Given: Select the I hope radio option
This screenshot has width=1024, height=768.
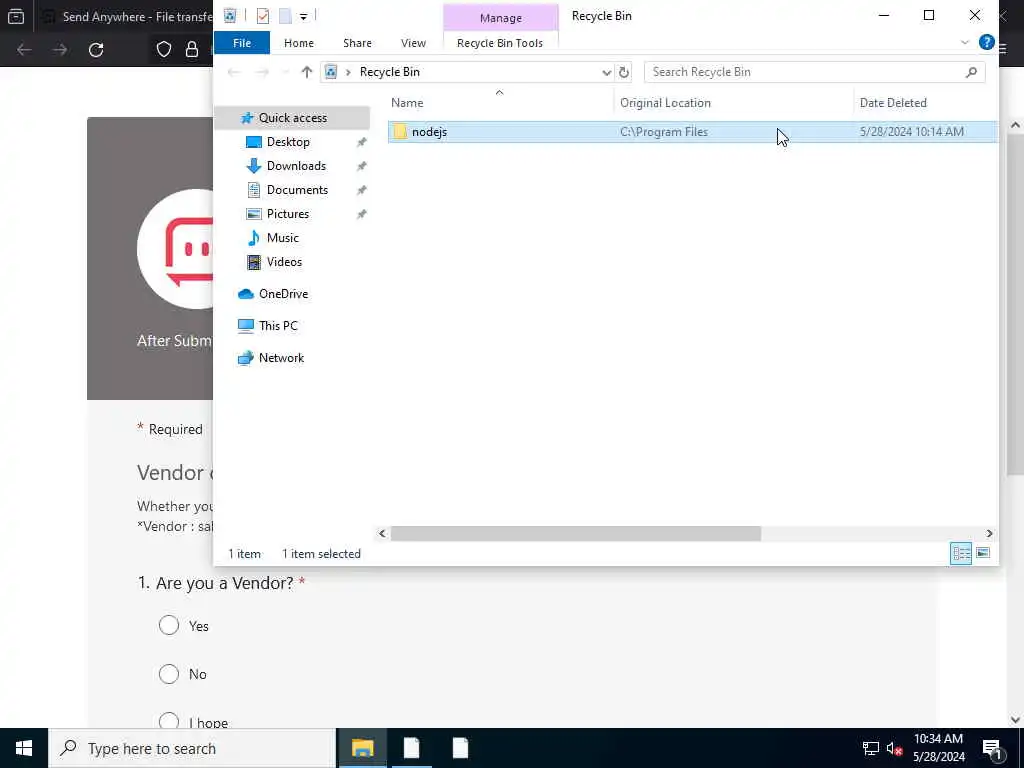Looking at the screenshot, I should (168, 721).
